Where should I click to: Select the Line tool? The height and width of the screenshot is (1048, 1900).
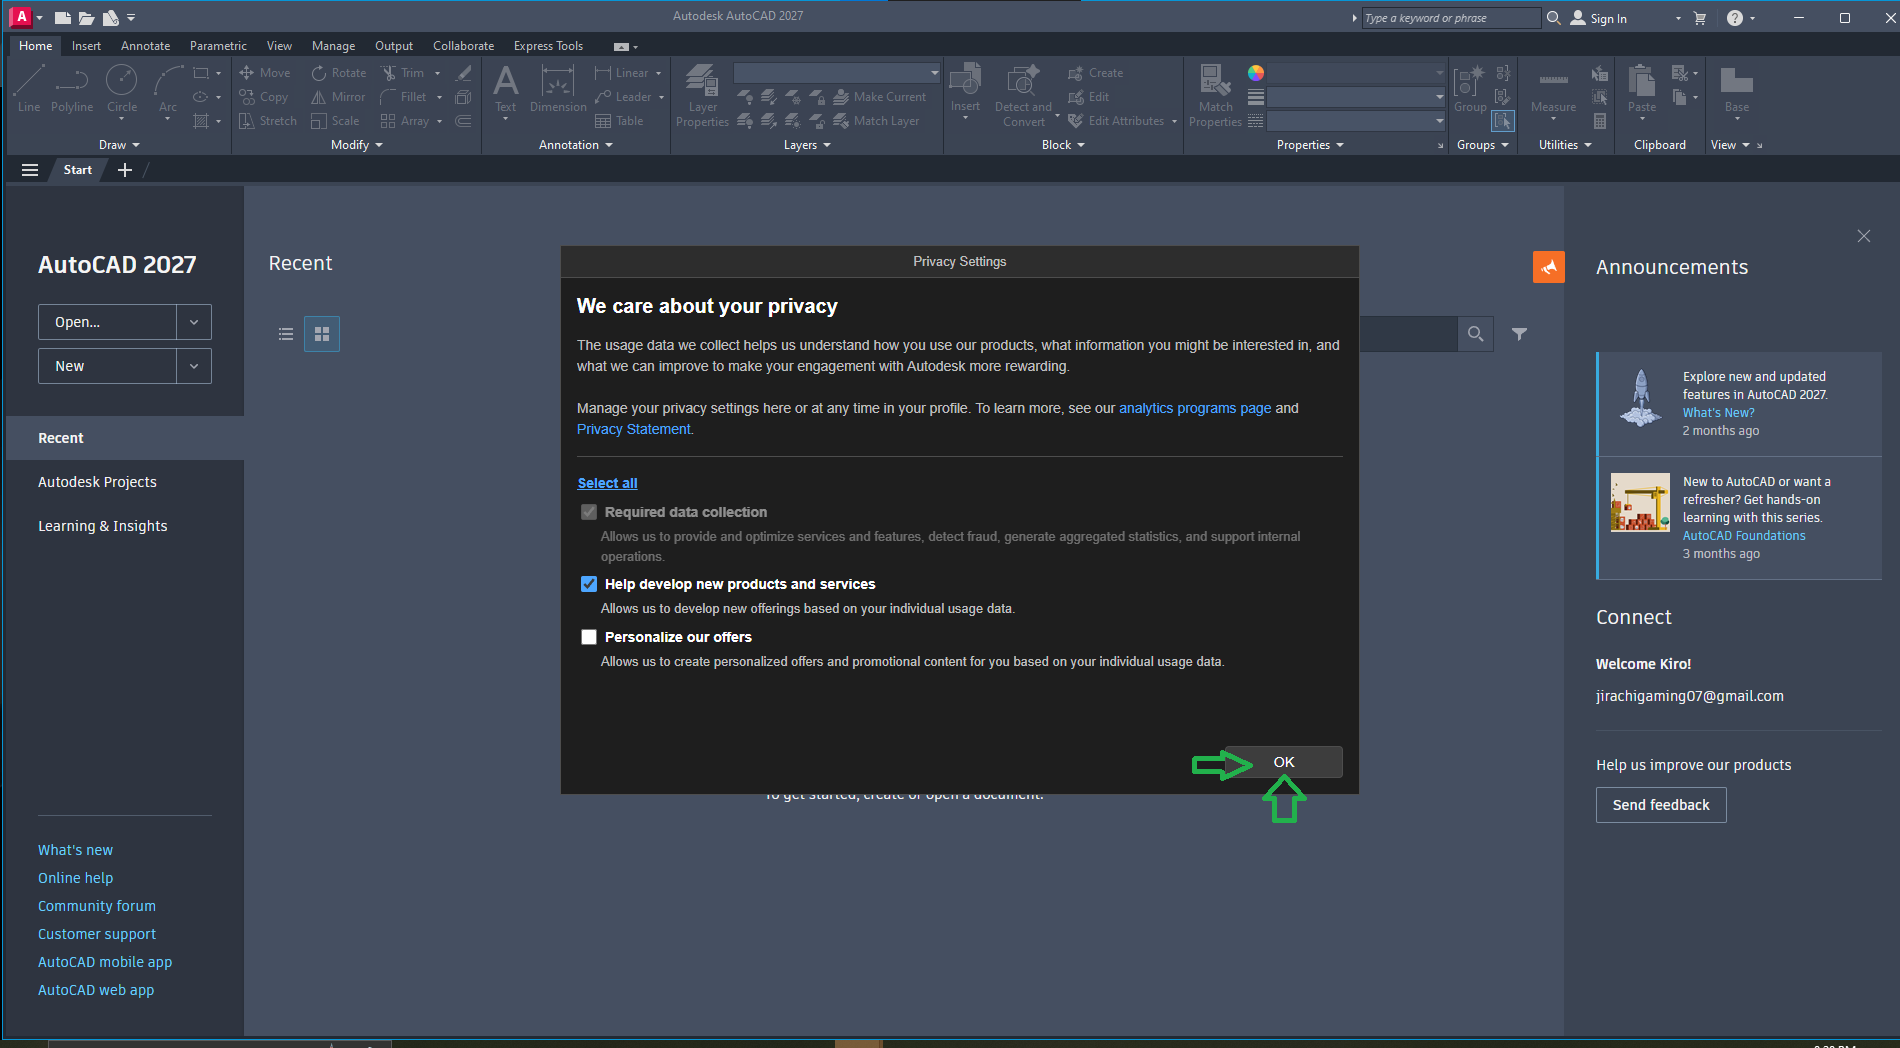tap(29, 90)
